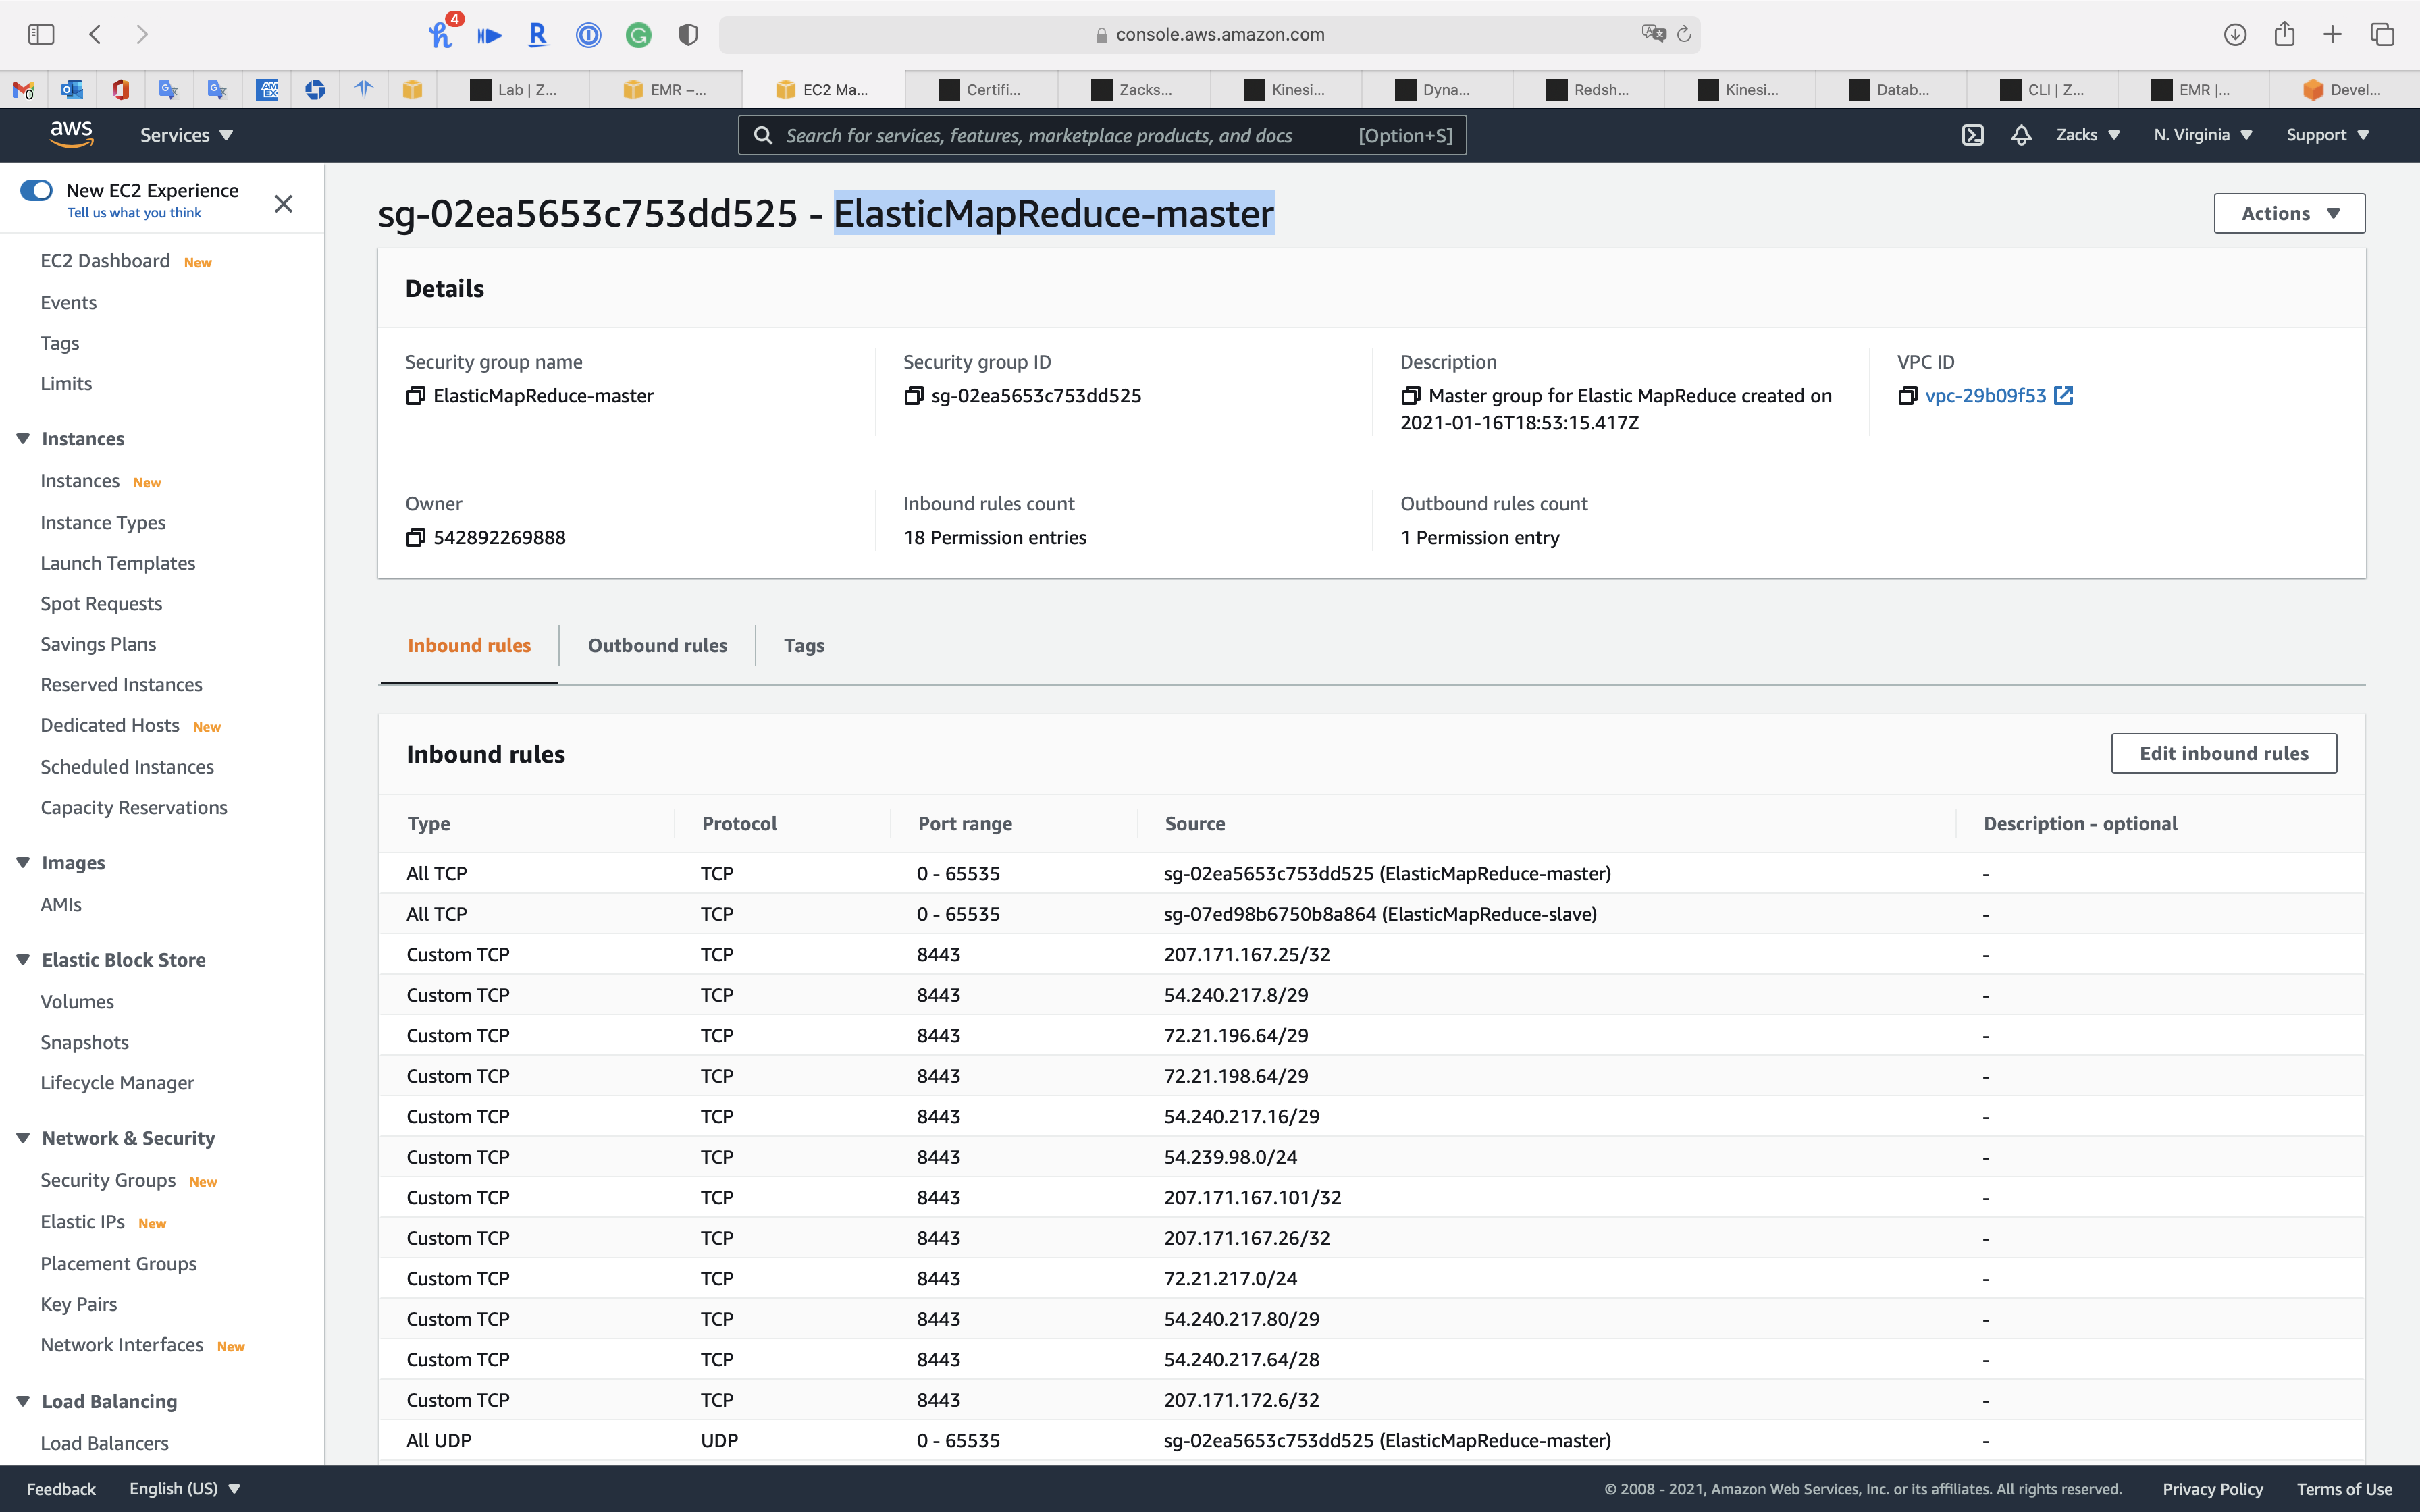Collapse the Network & Security section
The width and height of the screenshot is (2420, 1512).
(x=23, y=1138)
